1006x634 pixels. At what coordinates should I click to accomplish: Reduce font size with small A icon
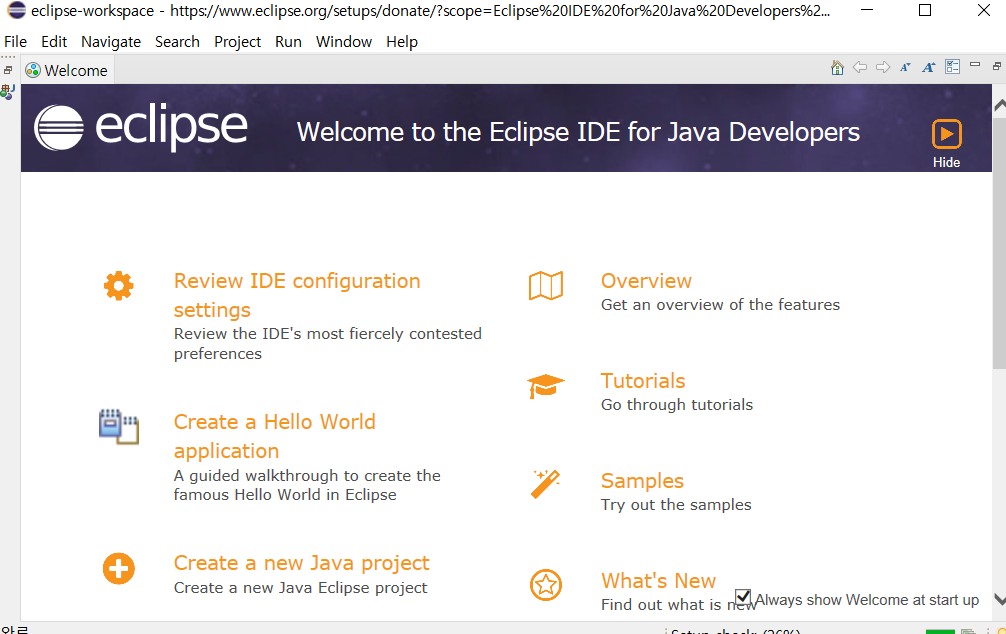pos(905,67)
